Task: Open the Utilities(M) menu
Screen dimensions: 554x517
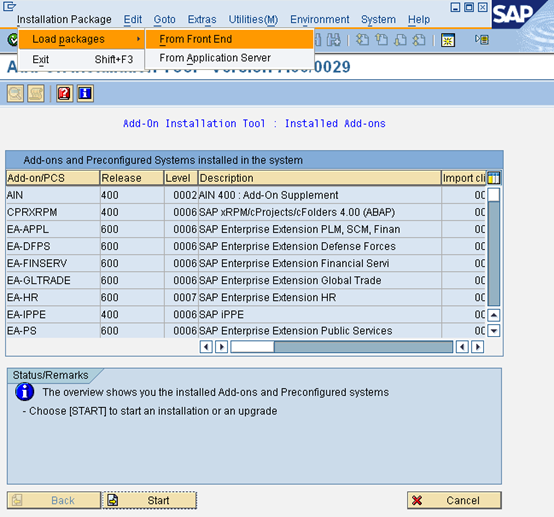Action: point(253,19)
